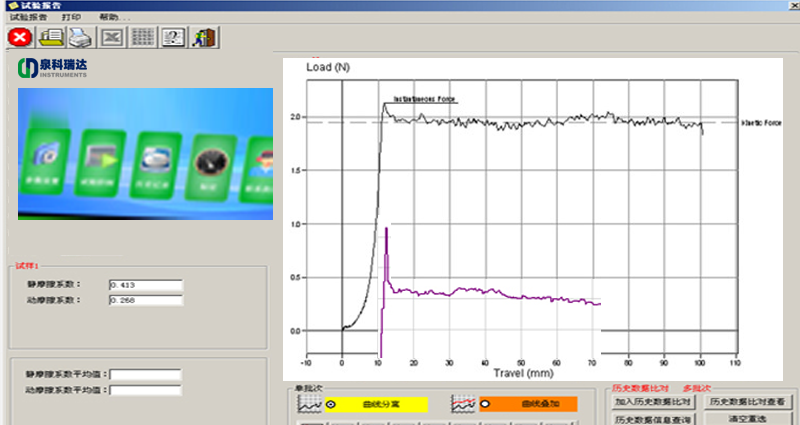The width and height of the screenshot is (800, 425).
Task: Click the 清空重选 button
Action: pyautogui.click(x=750, y=418)
